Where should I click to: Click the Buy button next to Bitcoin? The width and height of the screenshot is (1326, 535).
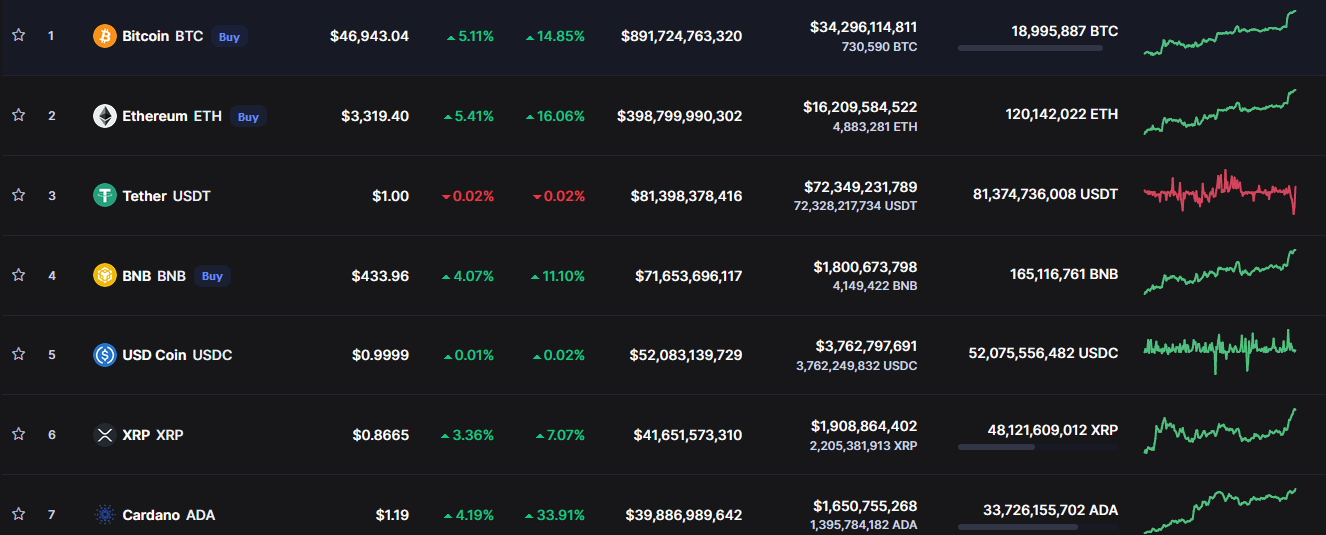click(x=229, y=37)
